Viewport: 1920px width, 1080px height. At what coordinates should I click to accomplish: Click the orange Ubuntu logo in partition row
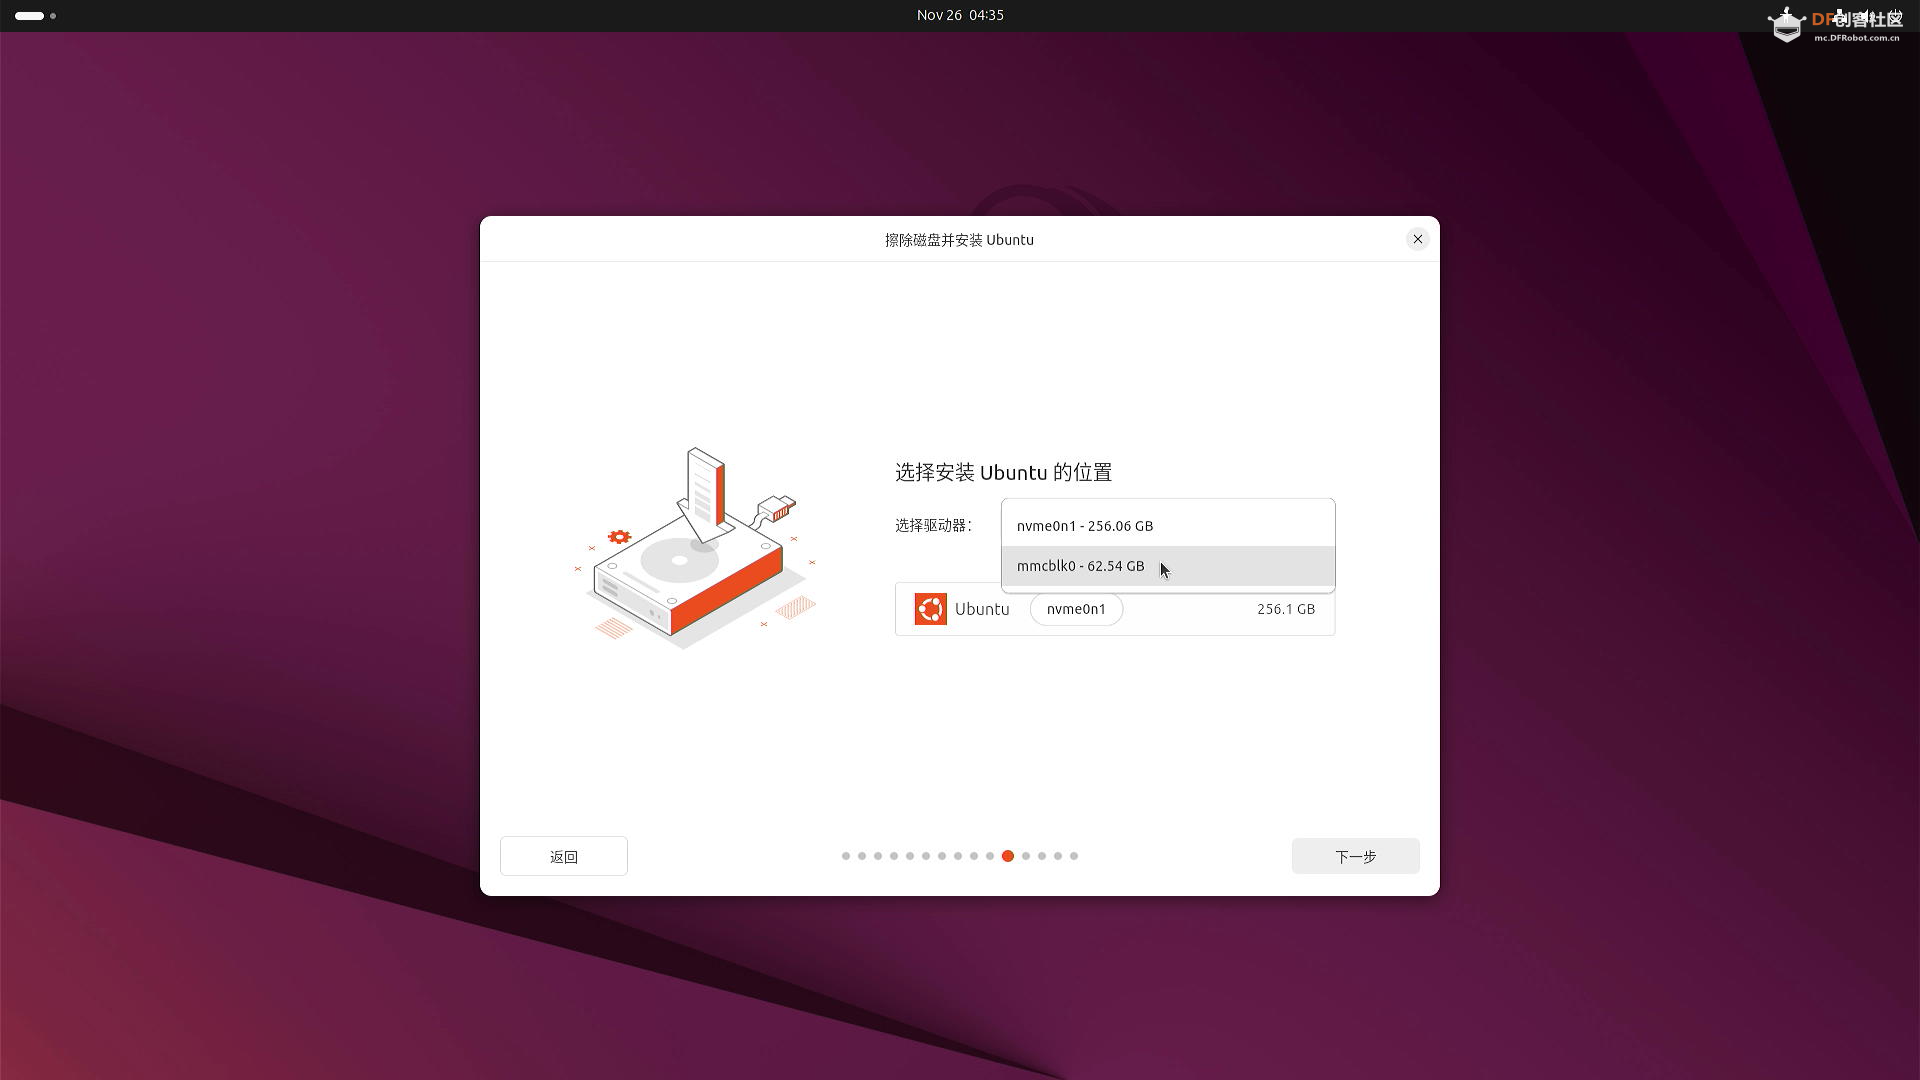[930, 609]
